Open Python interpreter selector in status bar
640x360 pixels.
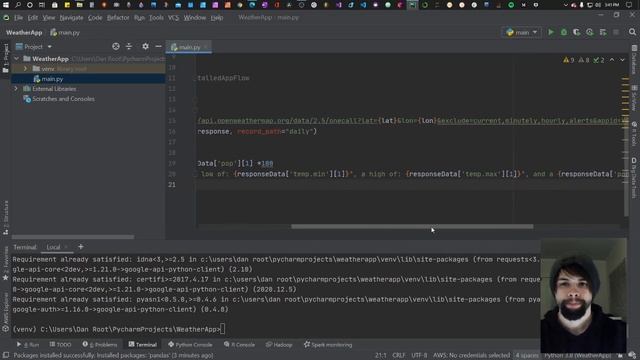[x=577, y=356]
